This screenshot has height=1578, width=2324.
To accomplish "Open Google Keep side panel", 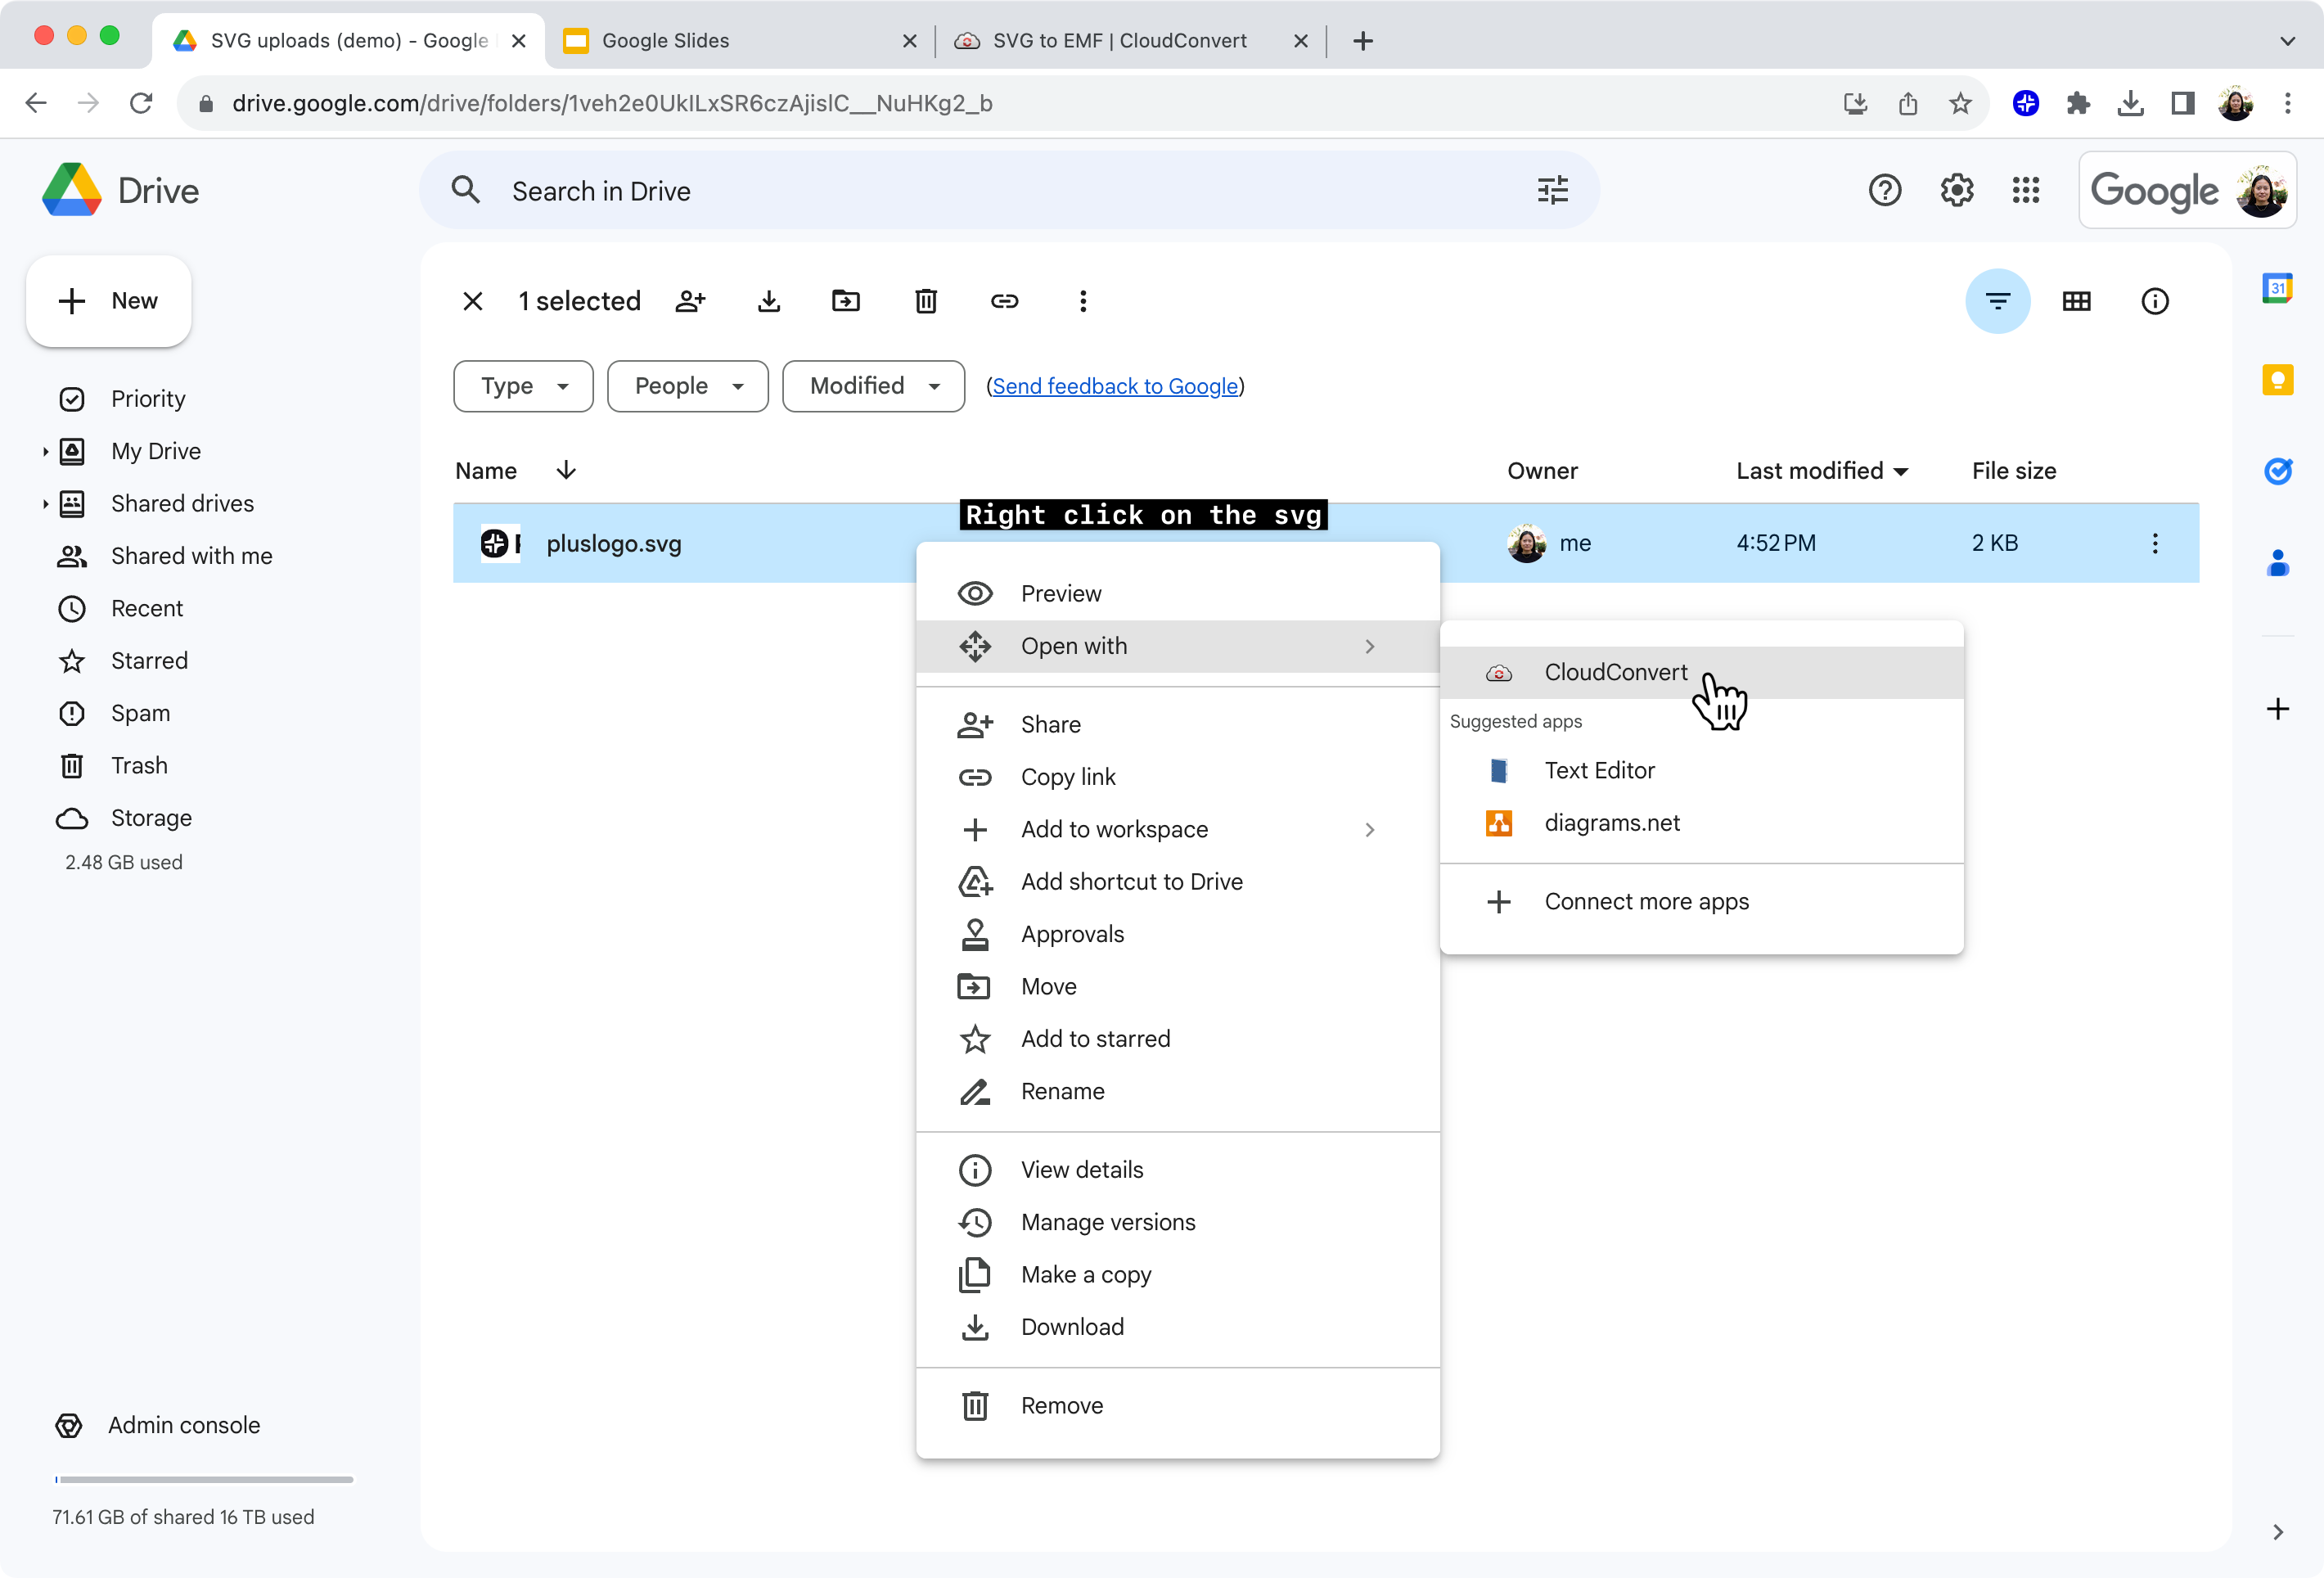I will pos(2277,380).
